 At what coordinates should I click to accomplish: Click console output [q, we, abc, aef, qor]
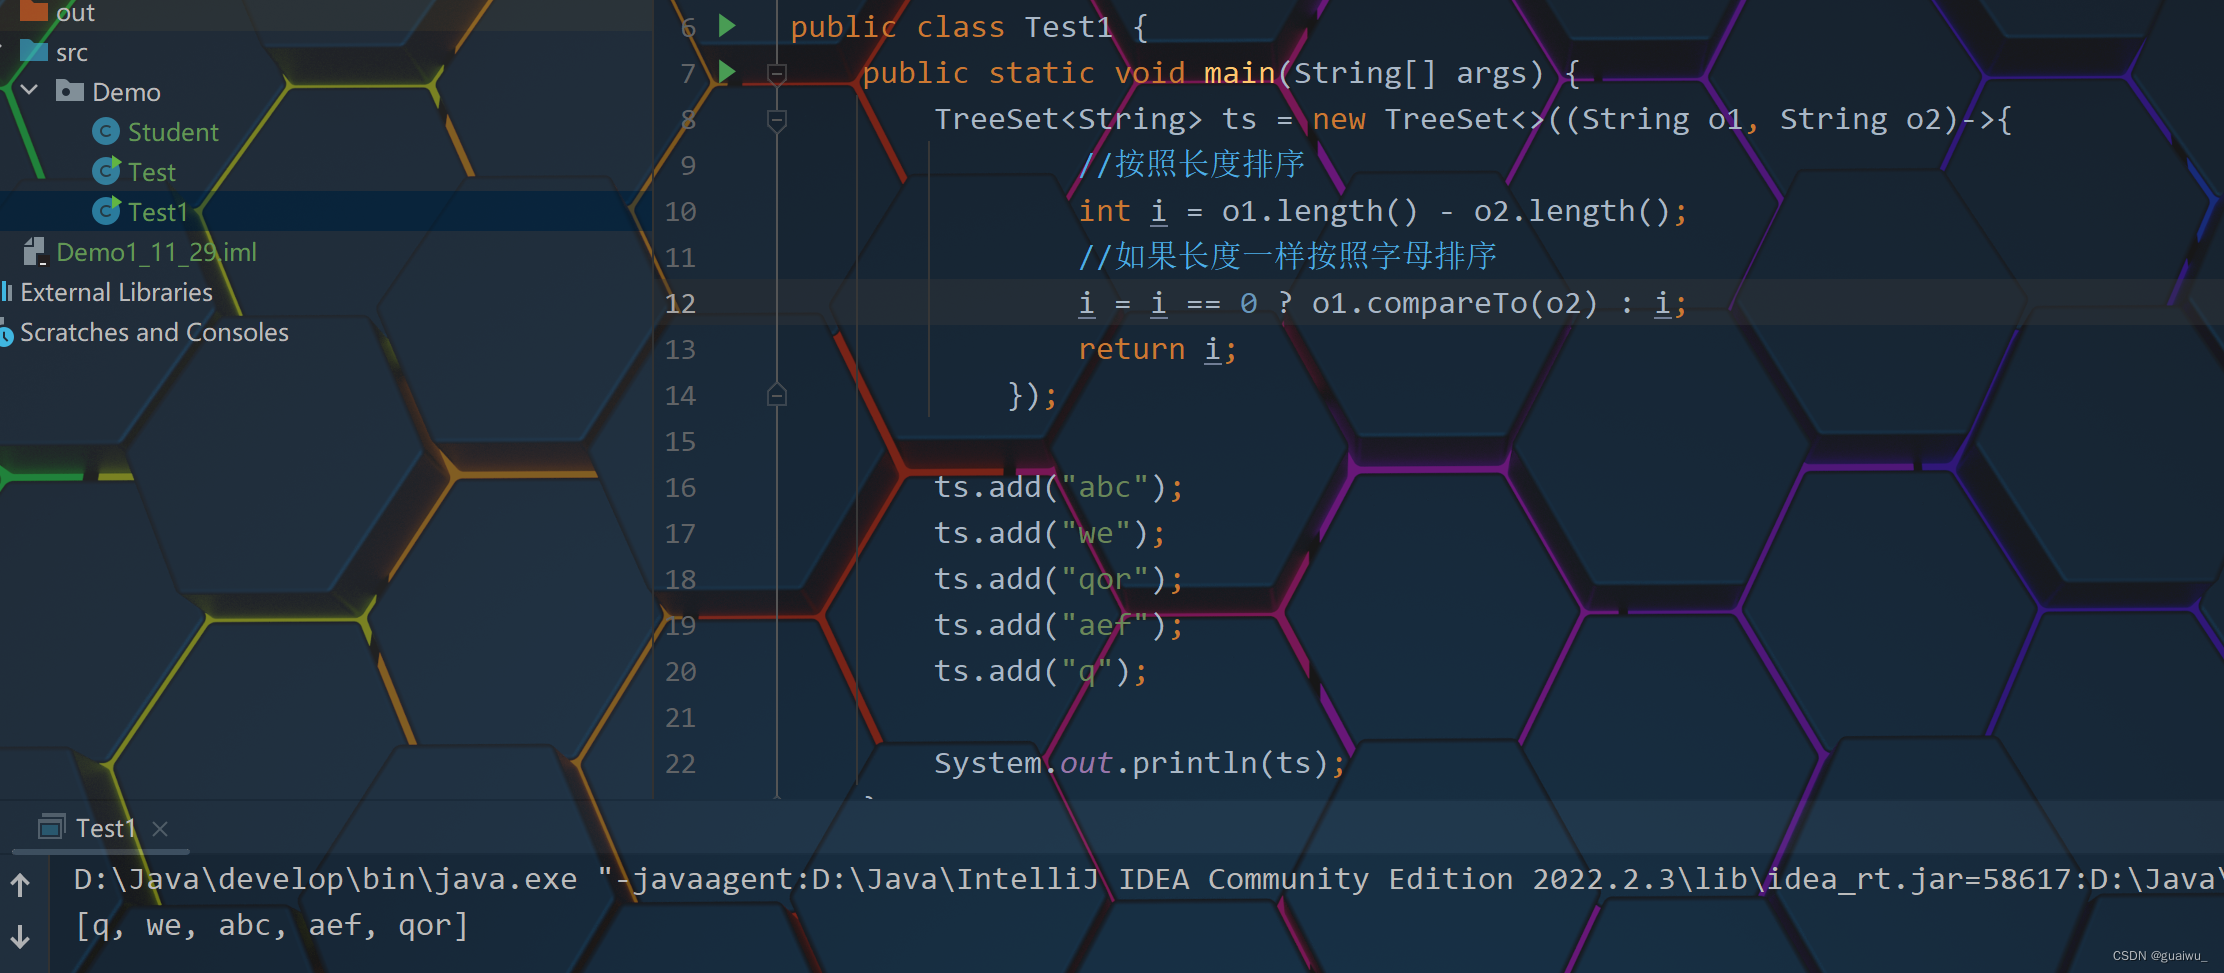272,926
